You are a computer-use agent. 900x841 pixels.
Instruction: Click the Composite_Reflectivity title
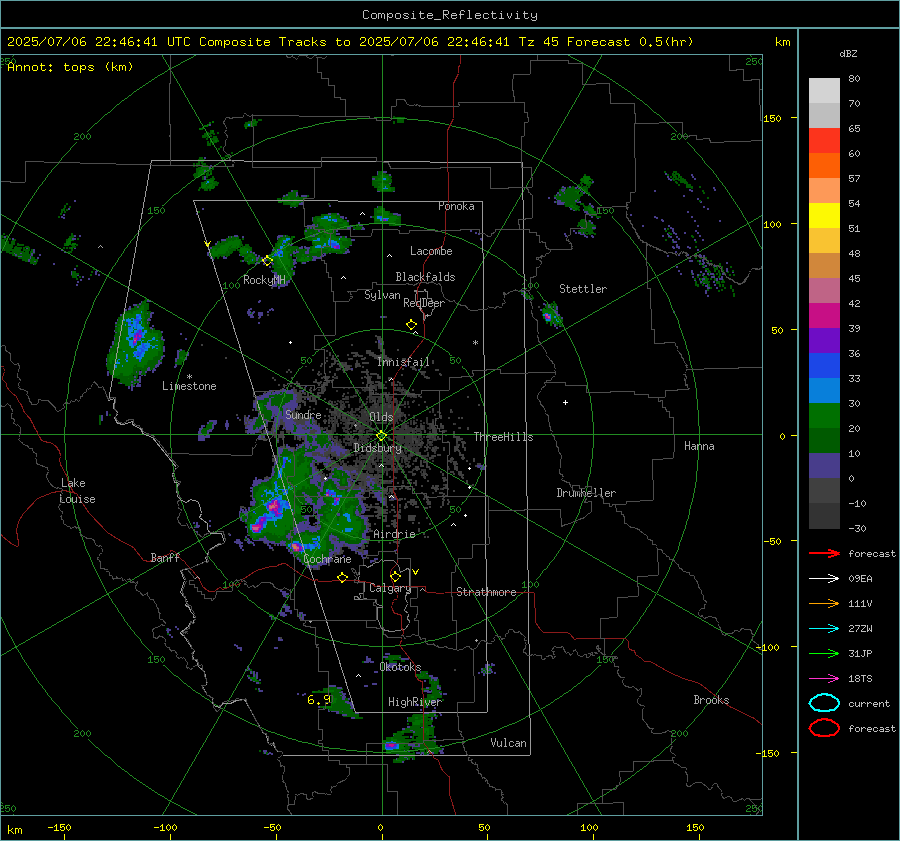pyautogui.click(x=449, y=15)
